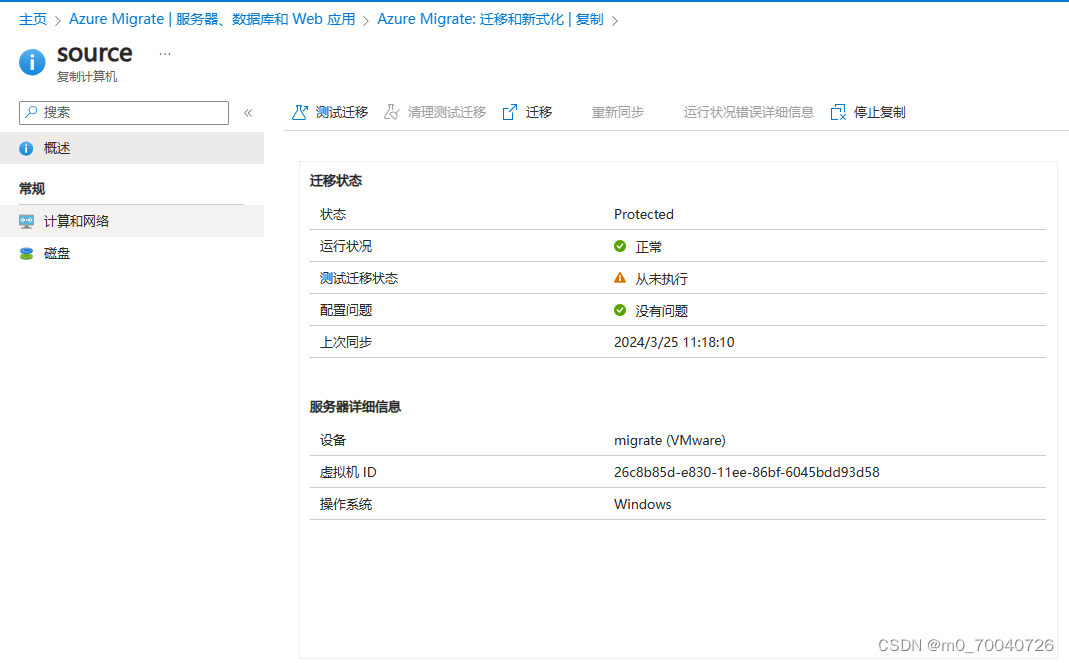Go to the 主页 breadcrumb link
This screenshot has height=663, width=1069.
pos(33,19)
